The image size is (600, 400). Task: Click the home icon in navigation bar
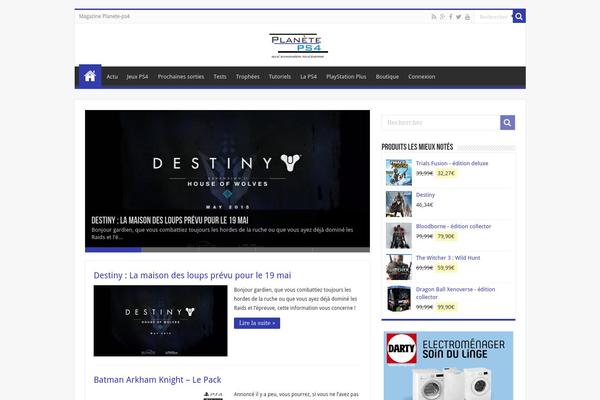(x=90, y=76)
